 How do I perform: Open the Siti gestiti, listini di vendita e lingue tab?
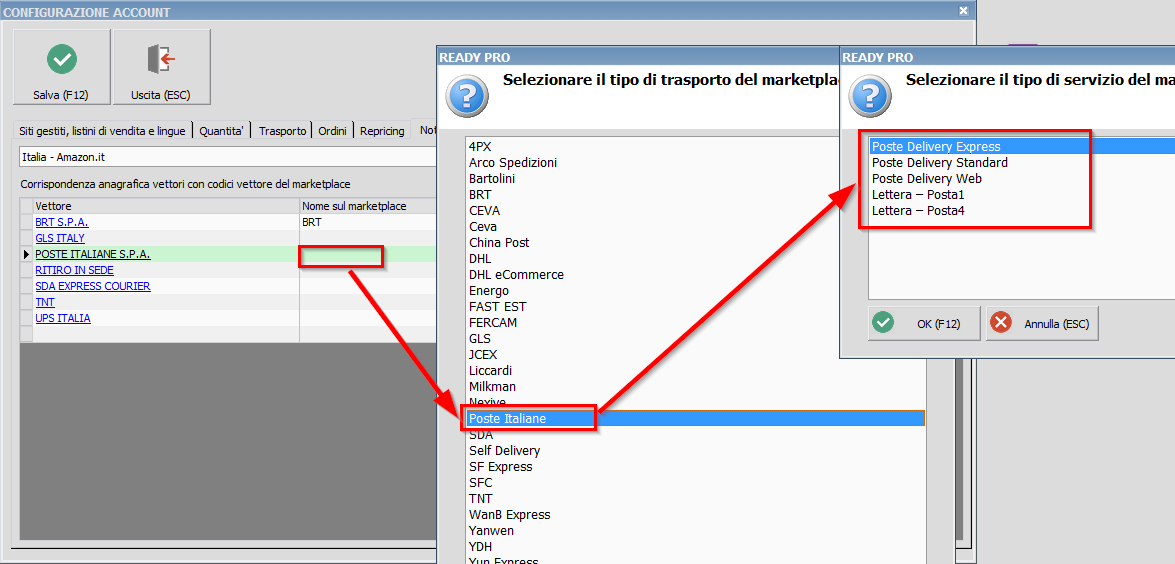[103, 130]
